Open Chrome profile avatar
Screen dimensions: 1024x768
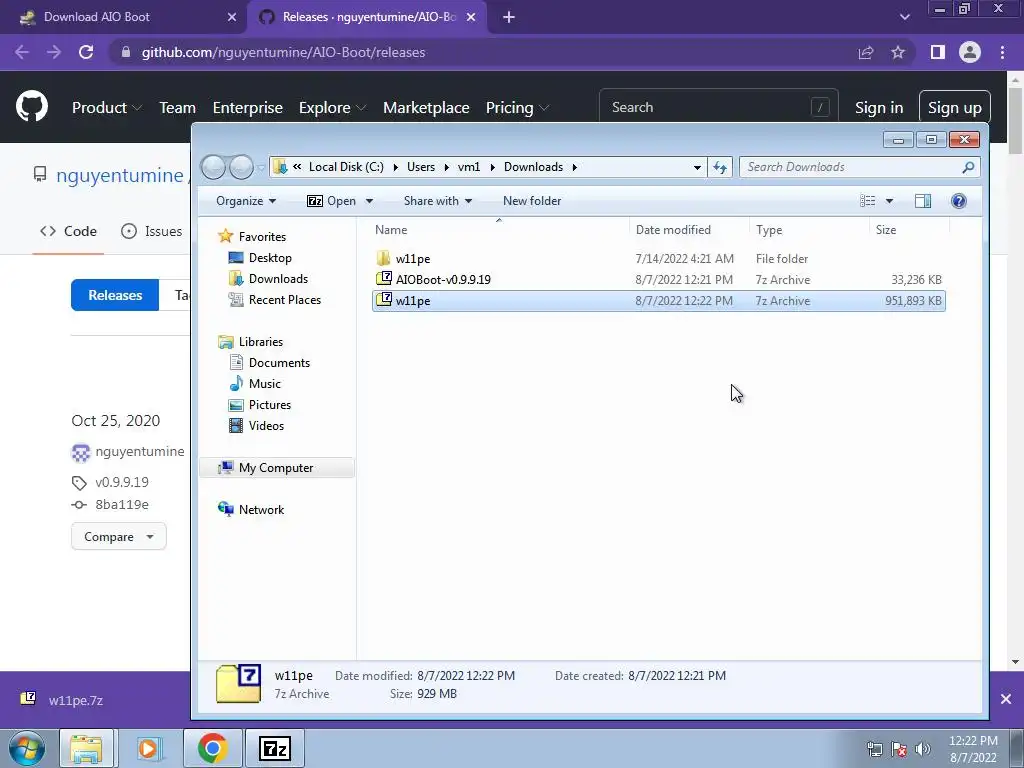coord(970,52)
